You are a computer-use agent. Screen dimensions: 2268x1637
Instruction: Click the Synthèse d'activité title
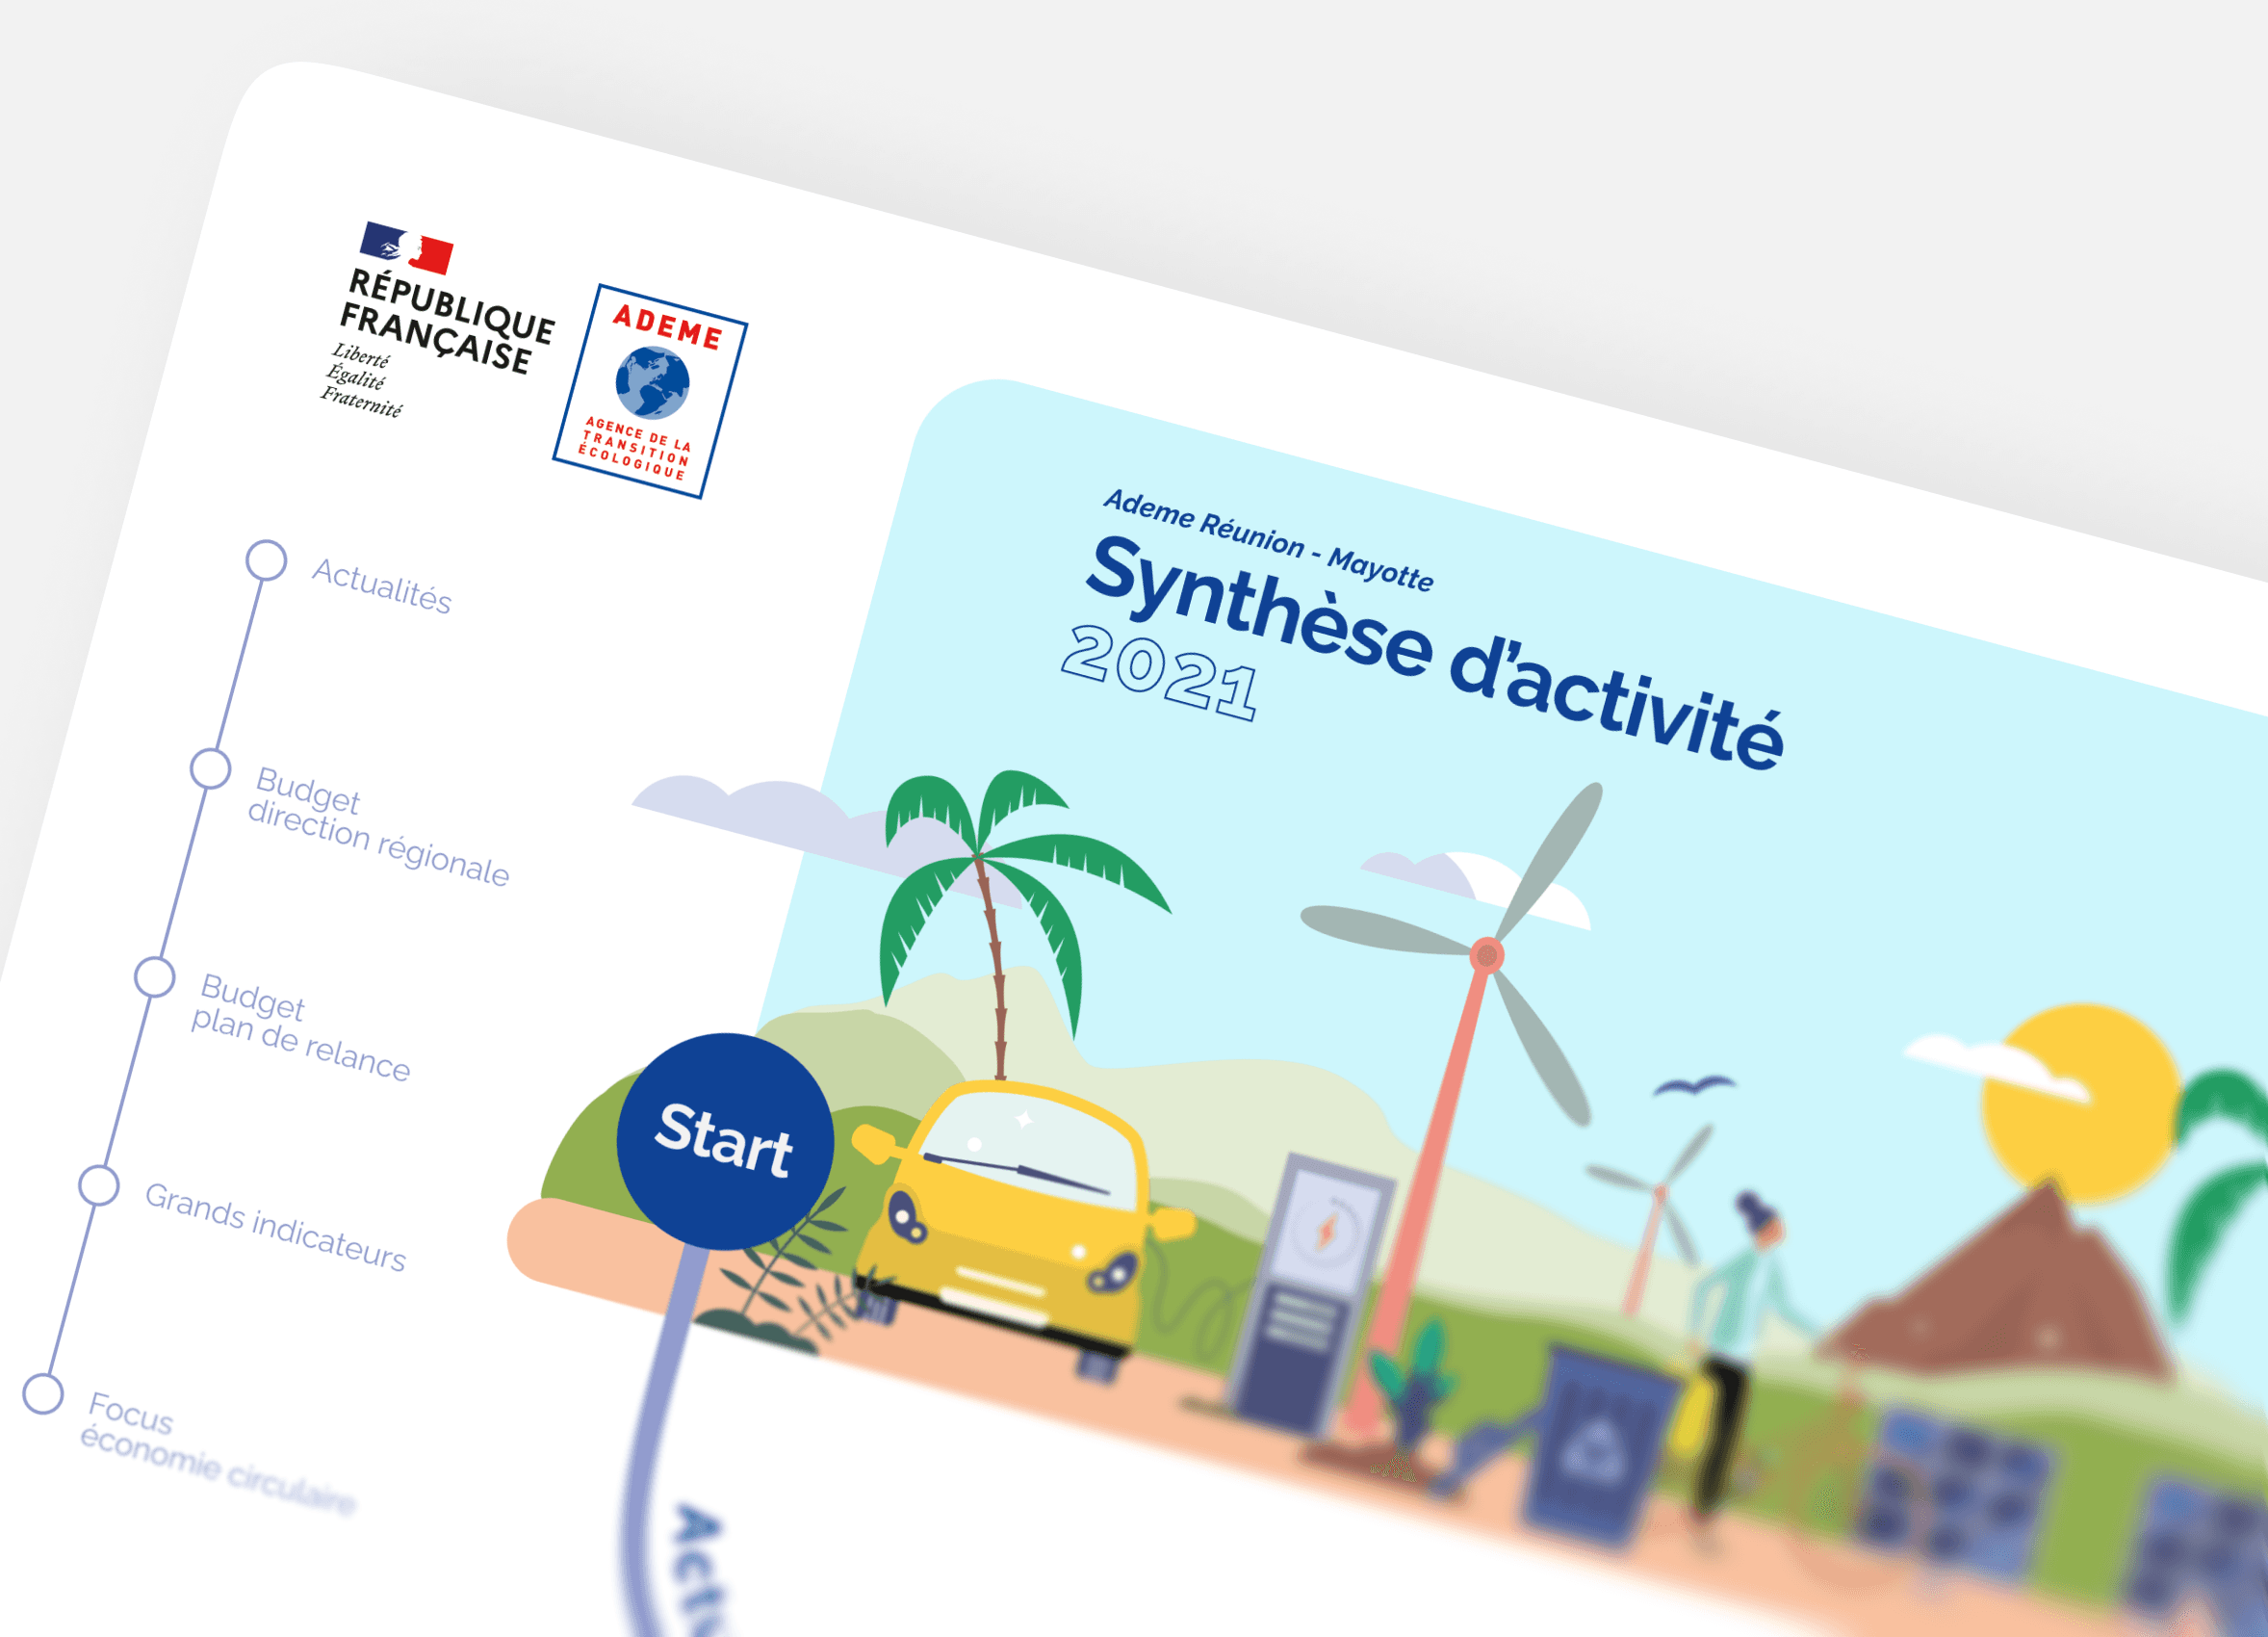click(x=1435, y=650)
